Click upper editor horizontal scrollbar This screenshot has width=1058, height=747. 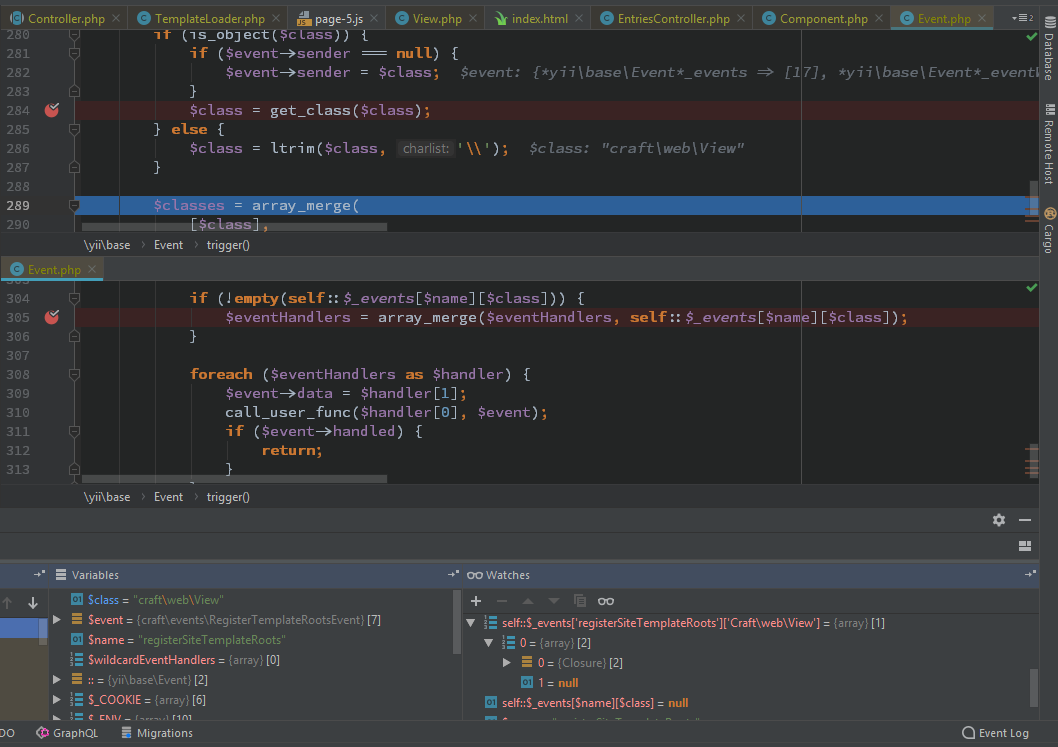click(234, 227)
